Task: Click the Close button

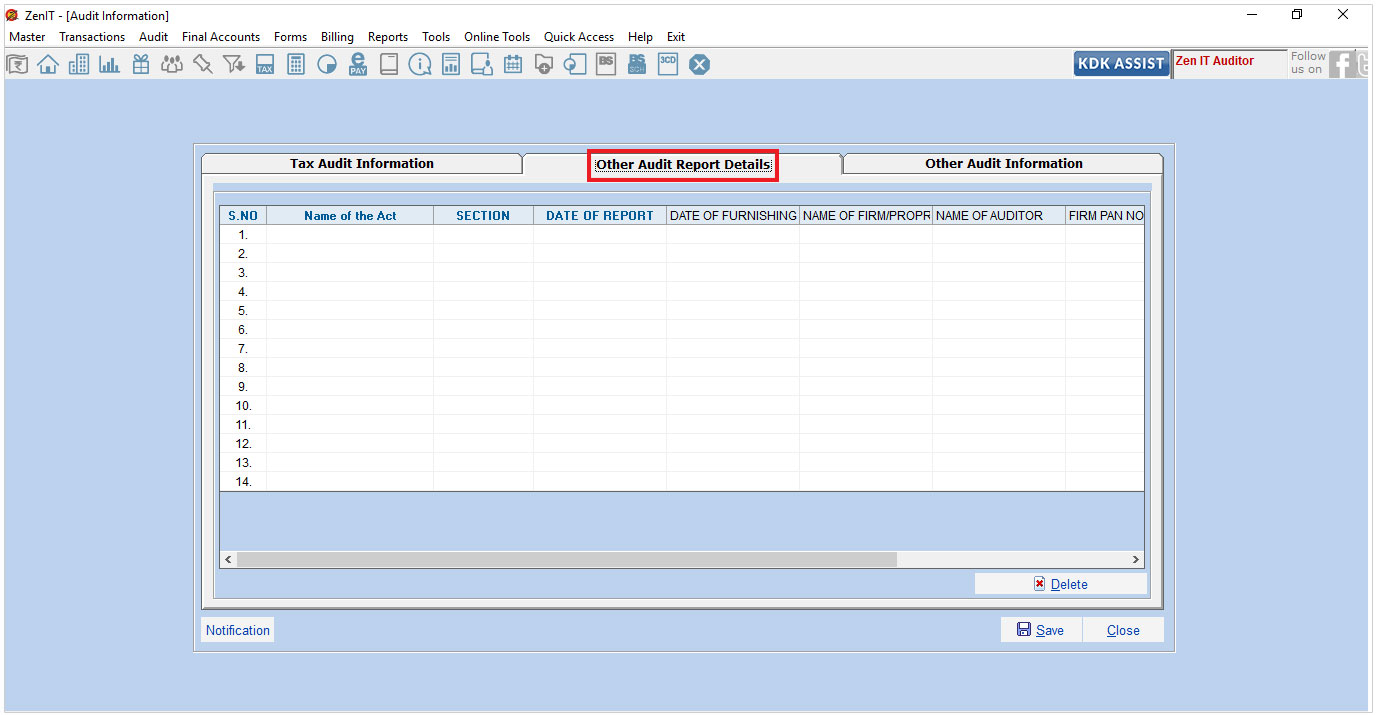Action: 1123,630
